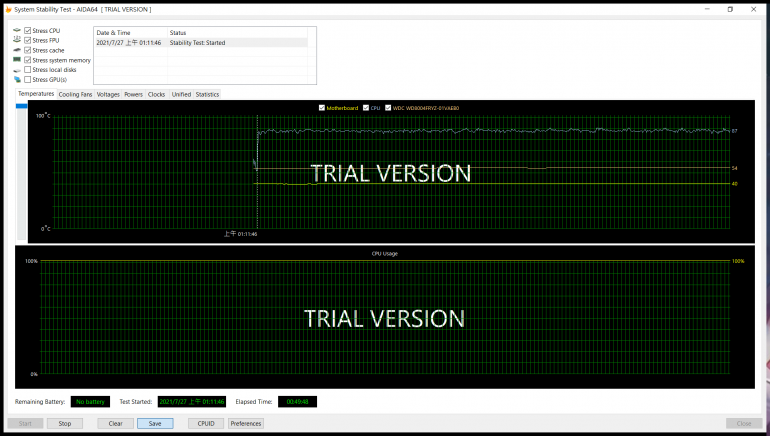Click the disk drive icon beside Stress local disks

(x=17, y=70)
